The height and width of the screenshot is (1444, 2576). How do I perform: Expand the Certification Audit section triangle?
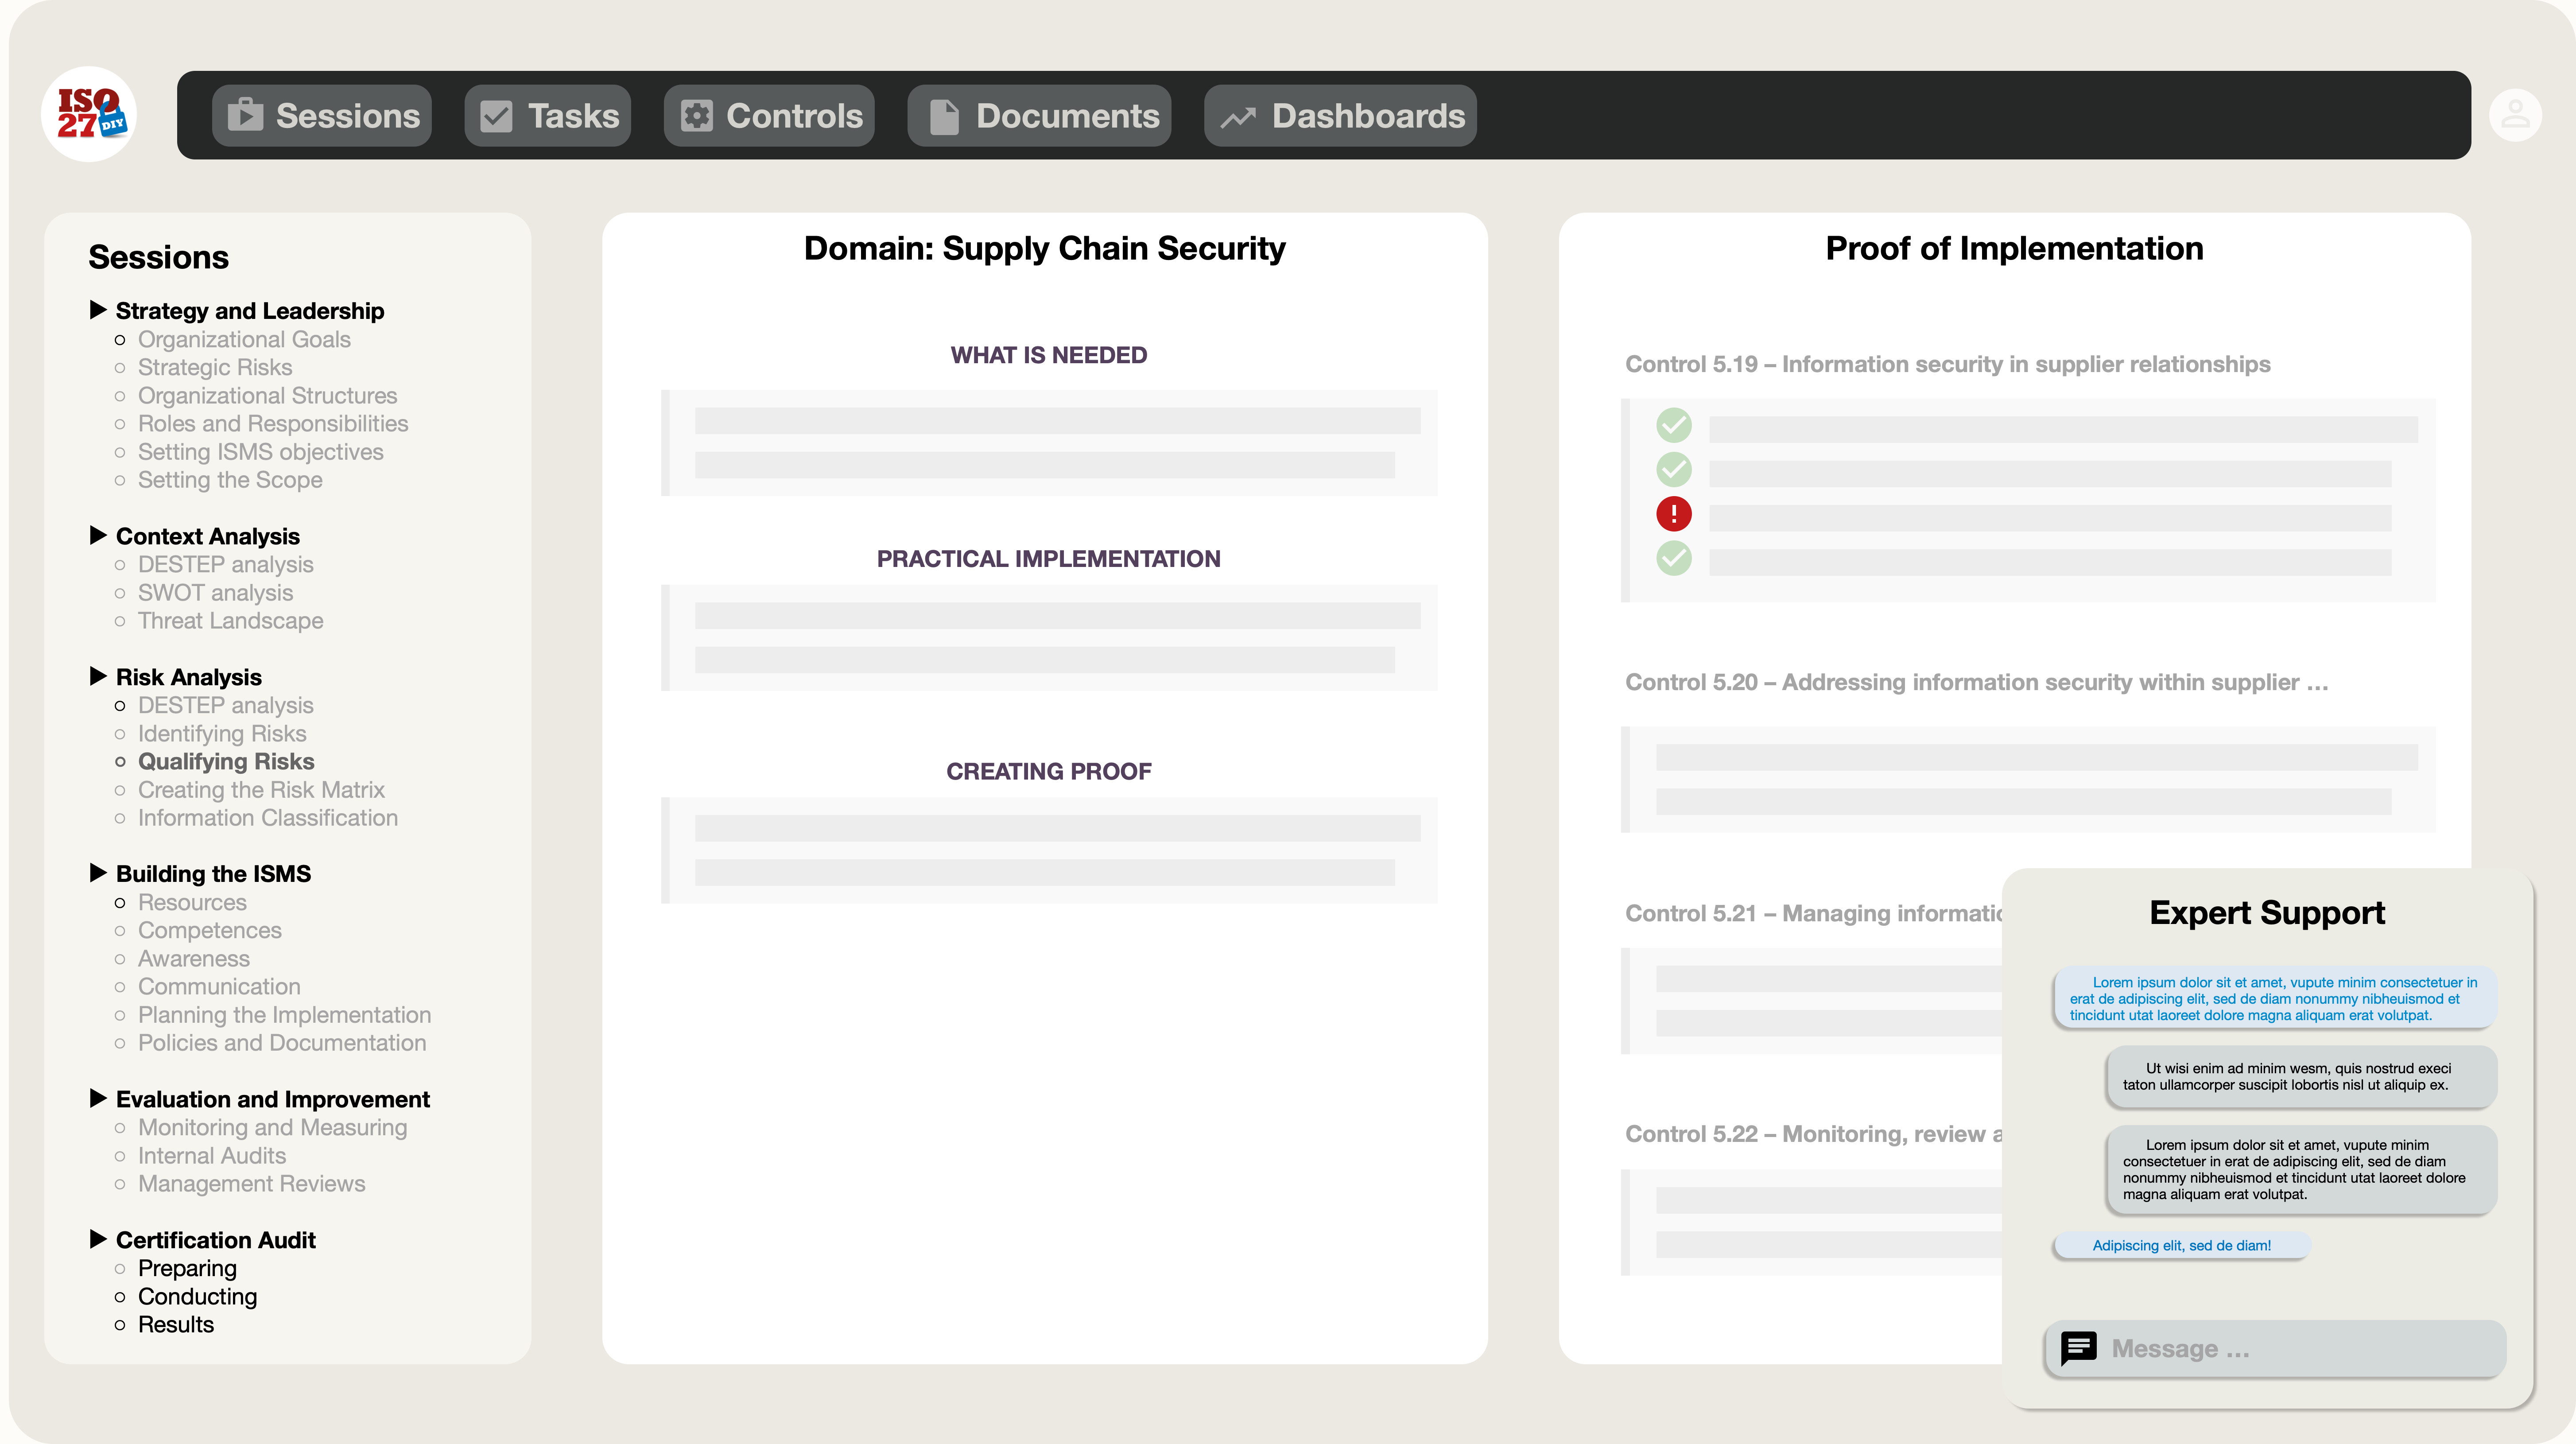click(x=98, y=1239)
